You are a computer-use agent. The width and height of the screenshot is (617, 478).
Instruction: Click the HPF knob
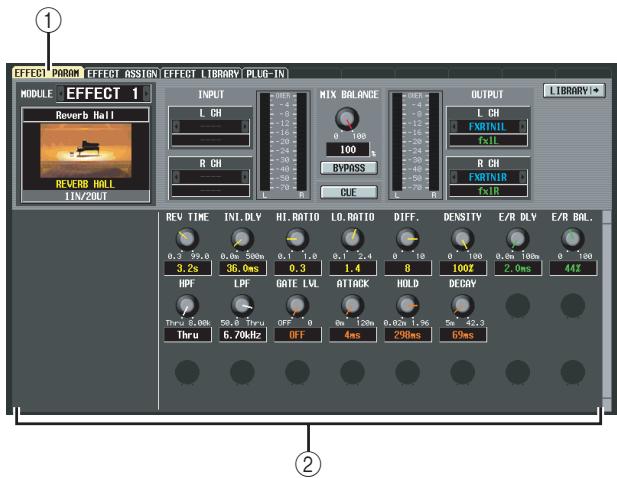tap(187, 305)
